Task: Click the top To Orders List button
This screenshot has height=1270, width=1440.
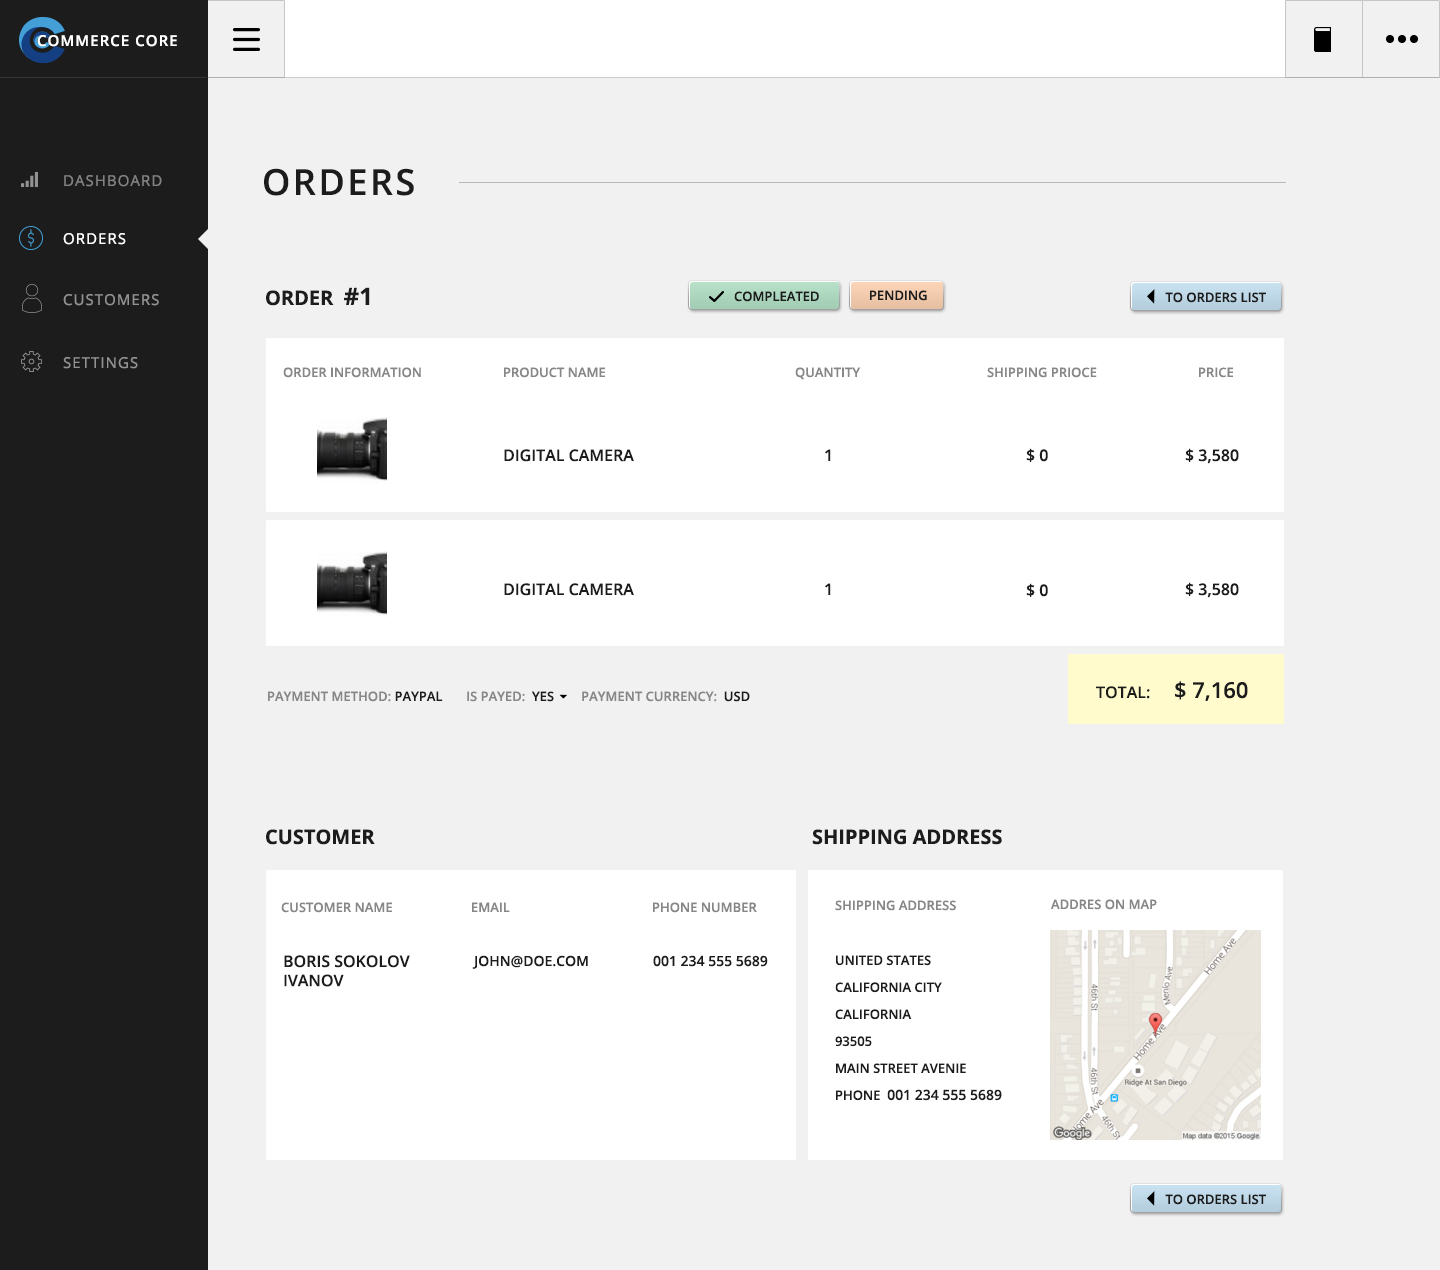Action: coord(1206,297)
